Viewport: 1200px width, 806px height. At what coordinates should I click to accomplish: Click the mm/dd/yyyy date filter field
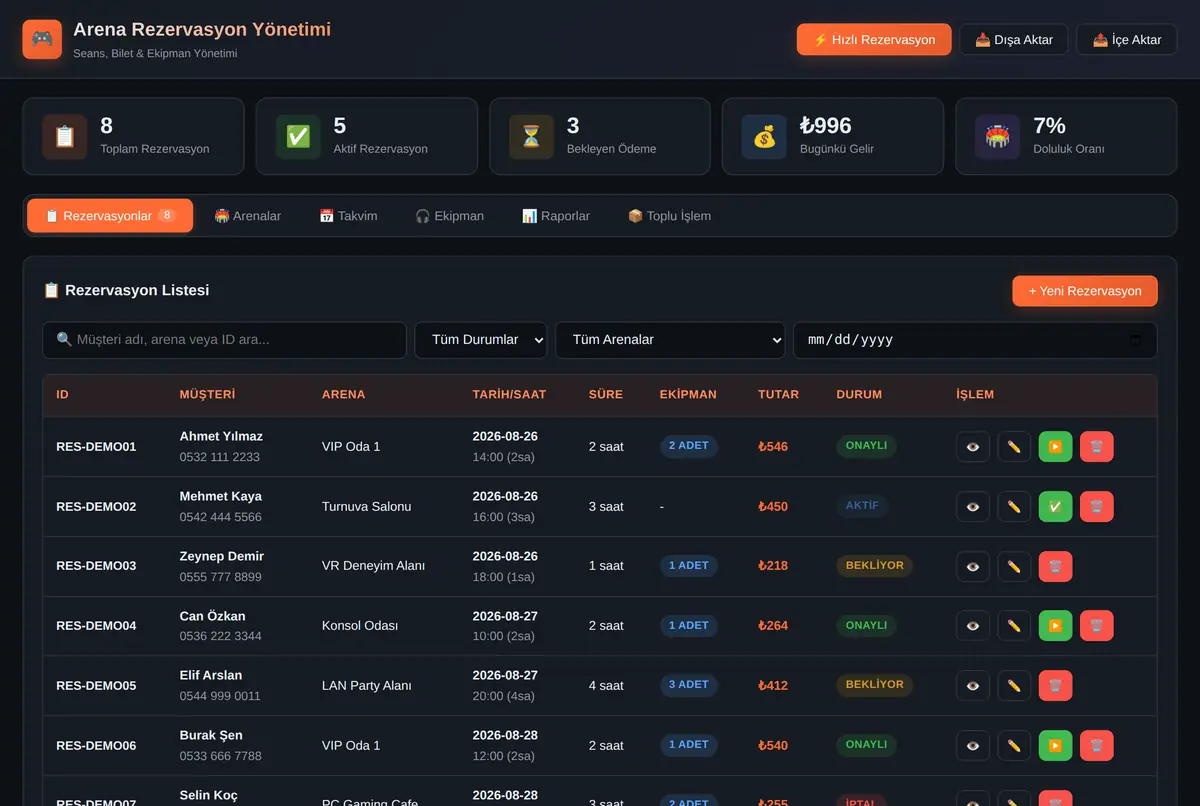coord(975,340)
